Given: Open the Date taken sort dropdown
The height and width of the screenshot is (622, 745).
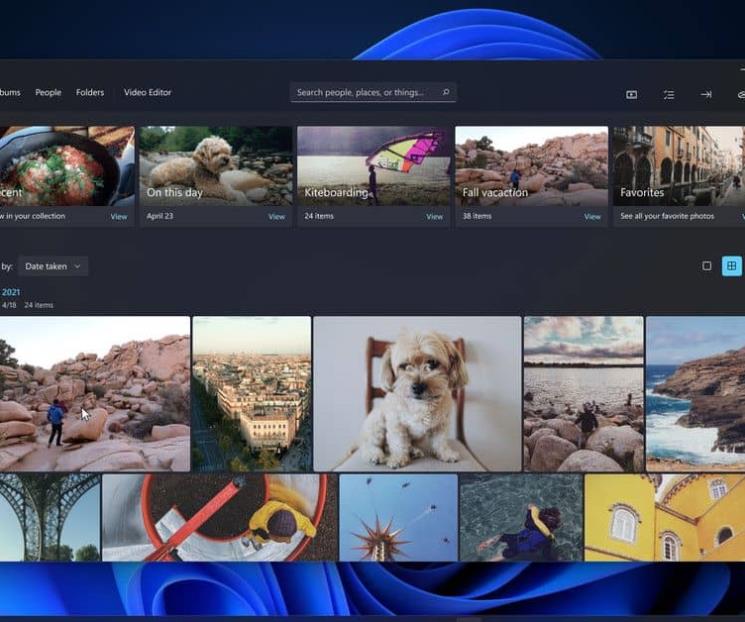Looking at the screenshot, I should point(53,266).
